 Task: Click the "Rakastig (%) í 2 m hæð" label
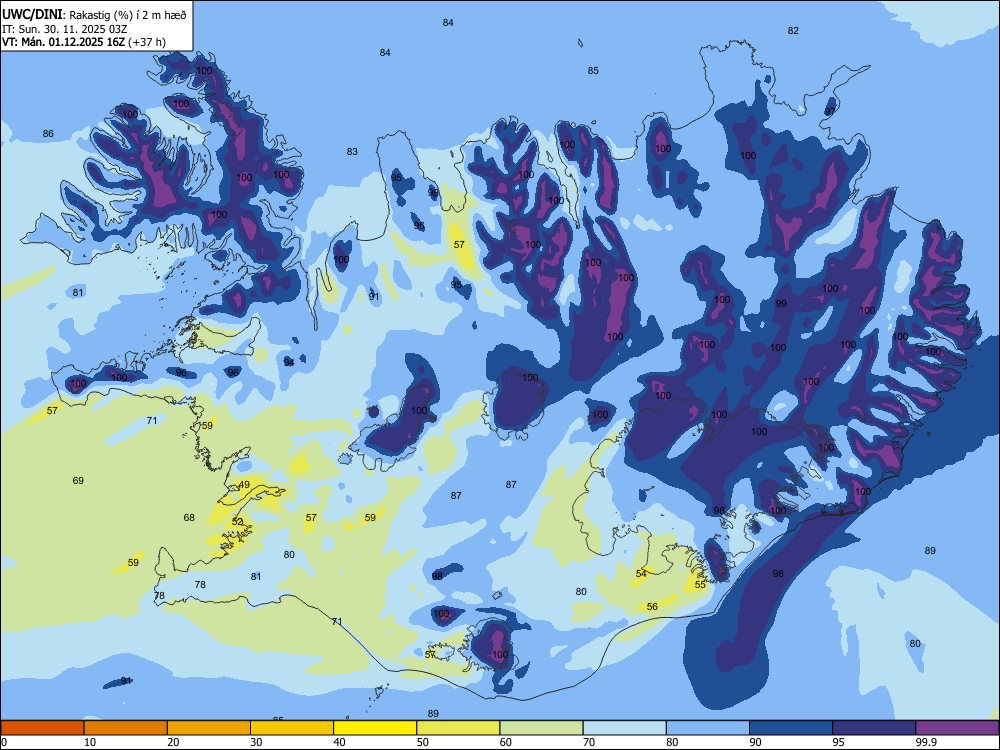pyautogui.click(x=128, y=15)
